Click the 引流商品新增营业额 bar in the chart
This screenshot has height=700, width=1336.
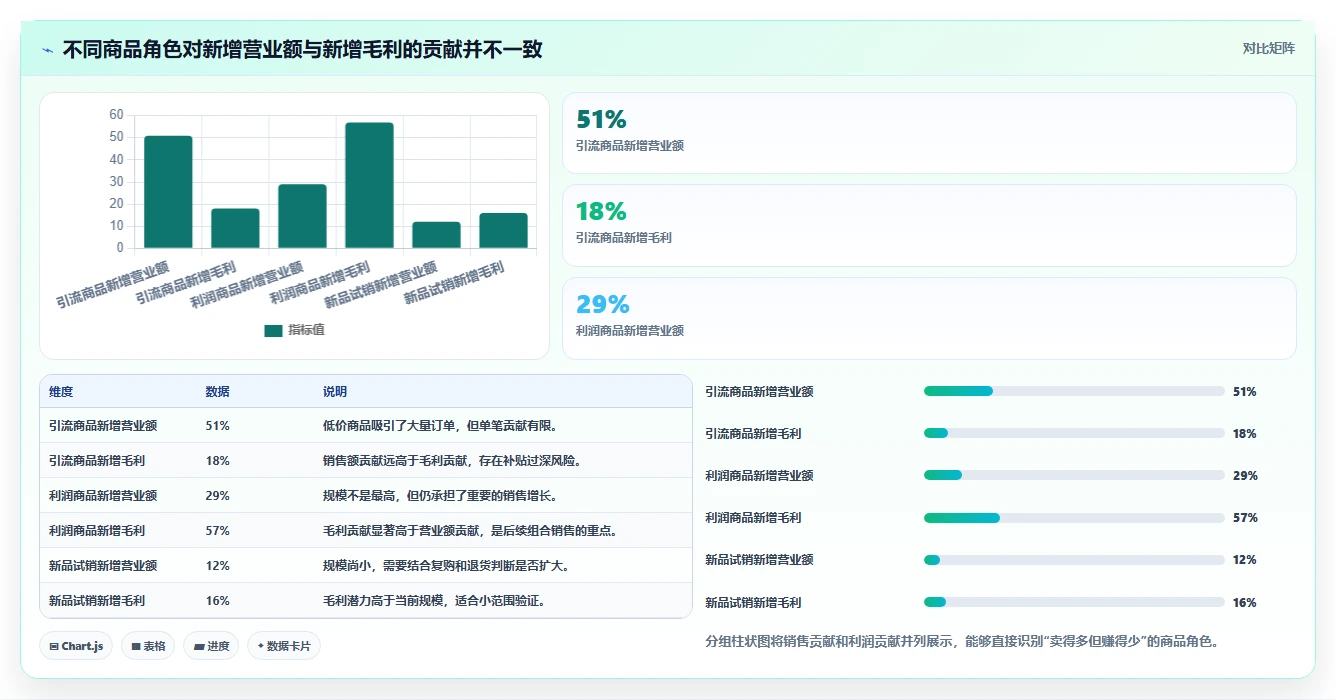[168, 192]
